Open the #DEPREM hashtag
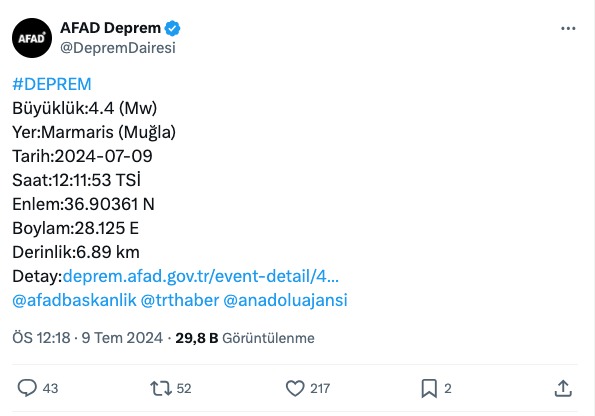 (x=52, y=84)
